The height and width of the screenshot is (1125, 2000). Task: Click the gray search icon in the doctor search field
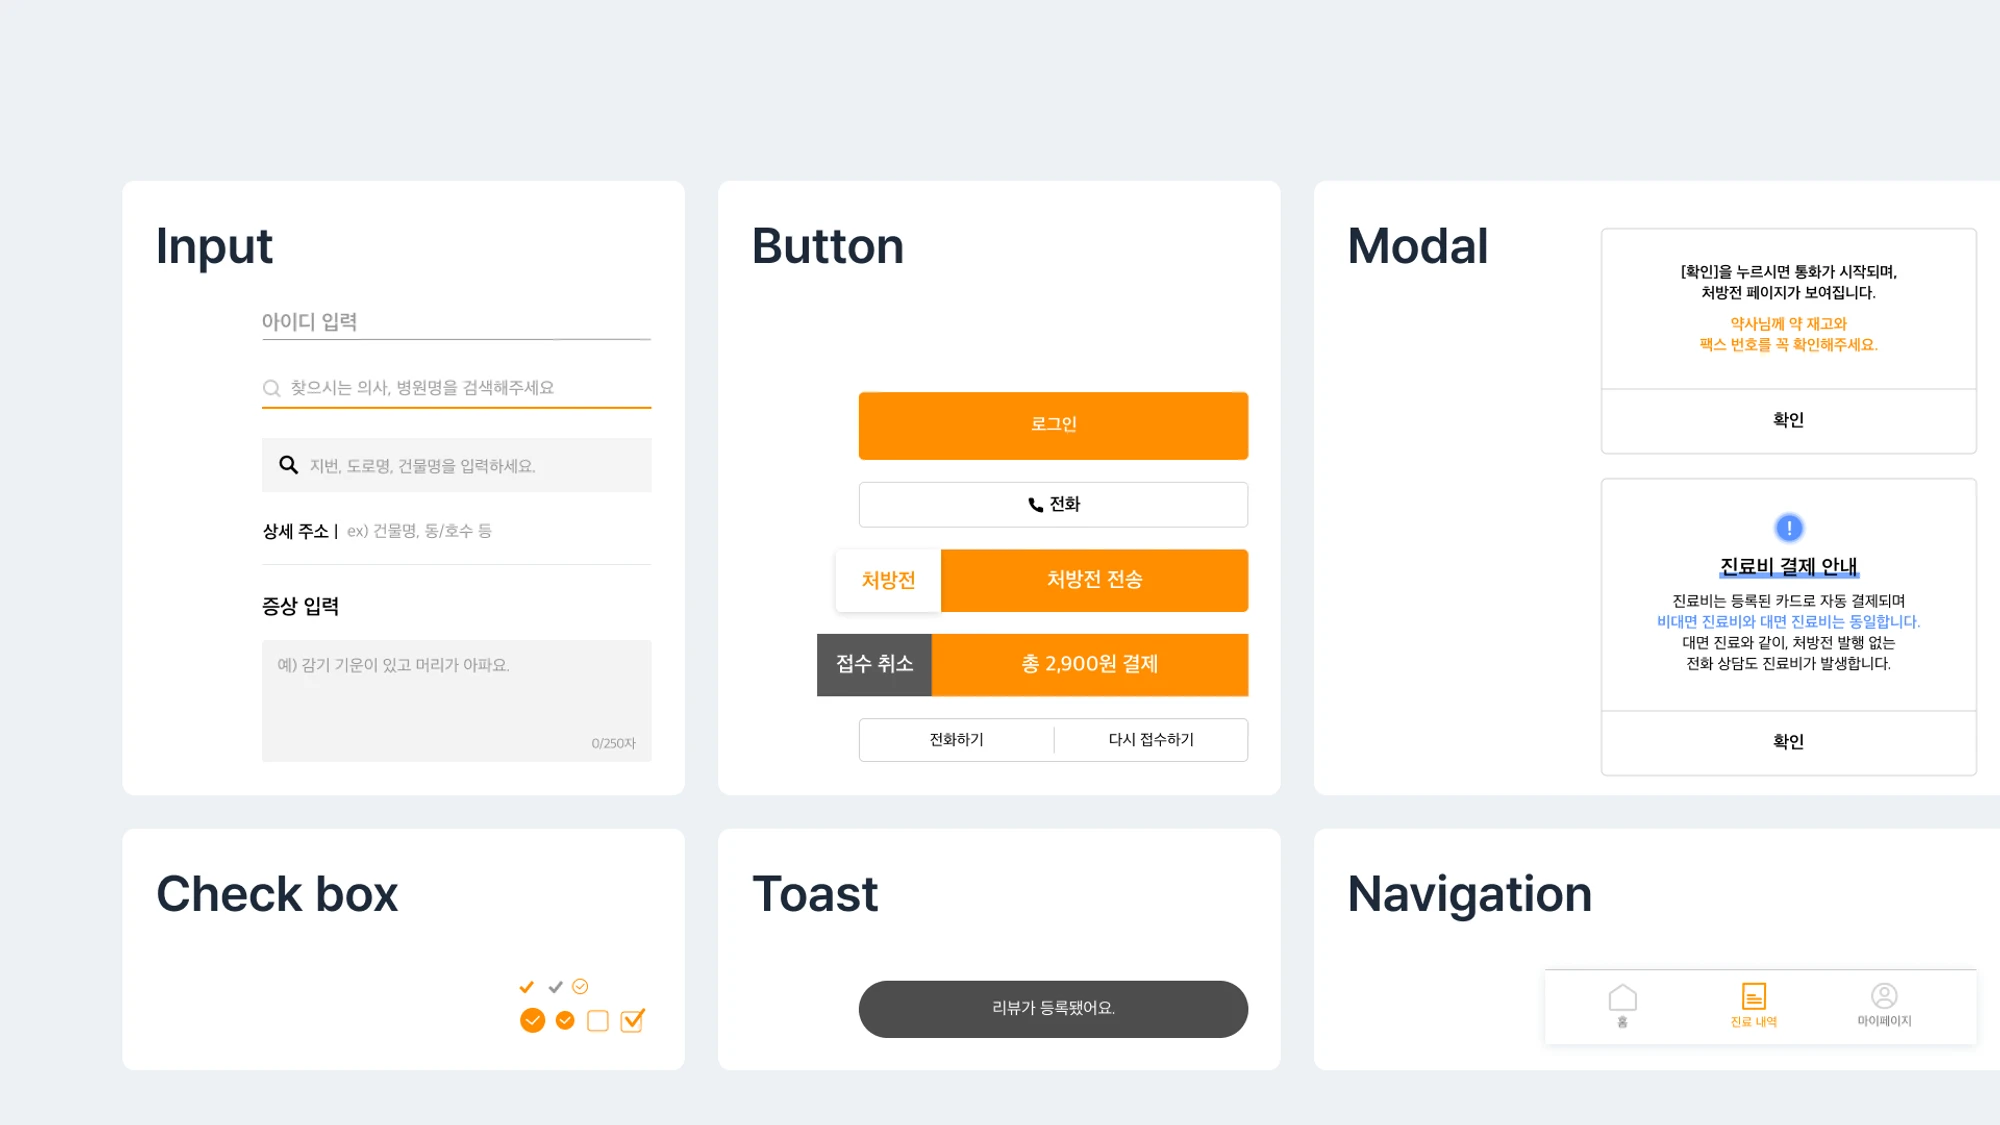click(x=271, y=388)
